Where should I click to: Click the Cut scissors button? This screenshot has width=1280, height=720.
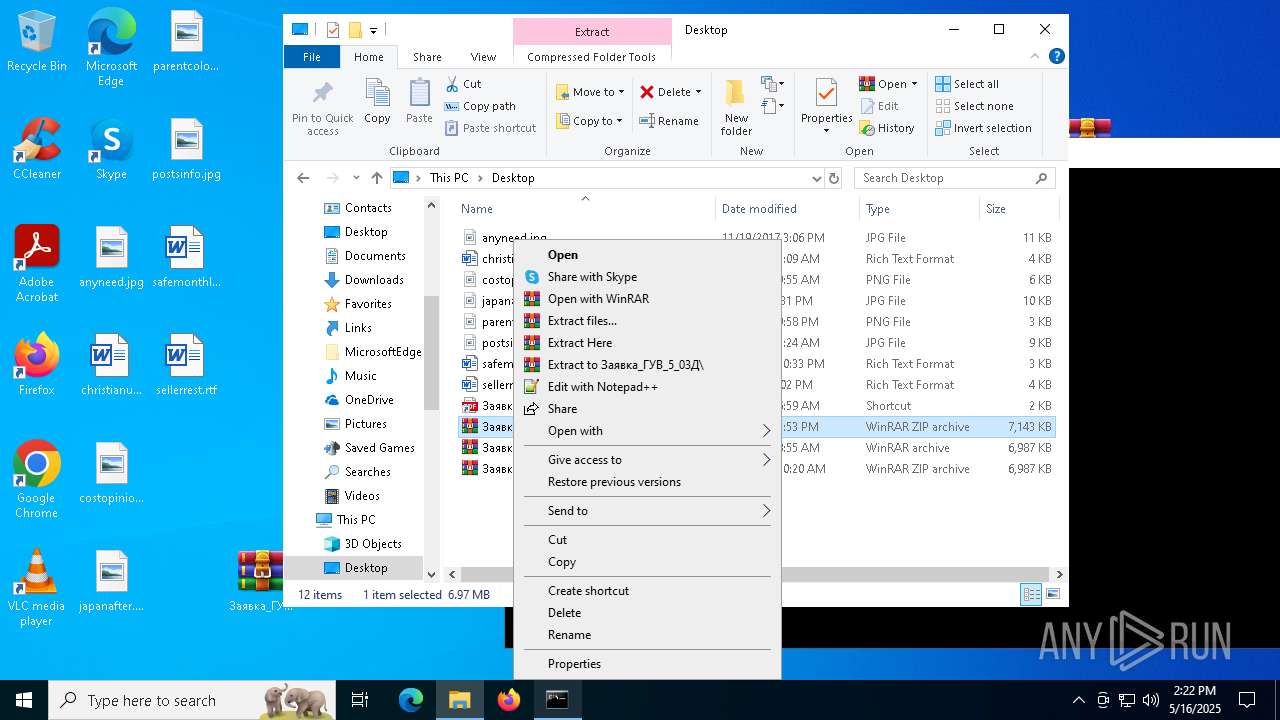pyautogui.click(x=463, y=84)
